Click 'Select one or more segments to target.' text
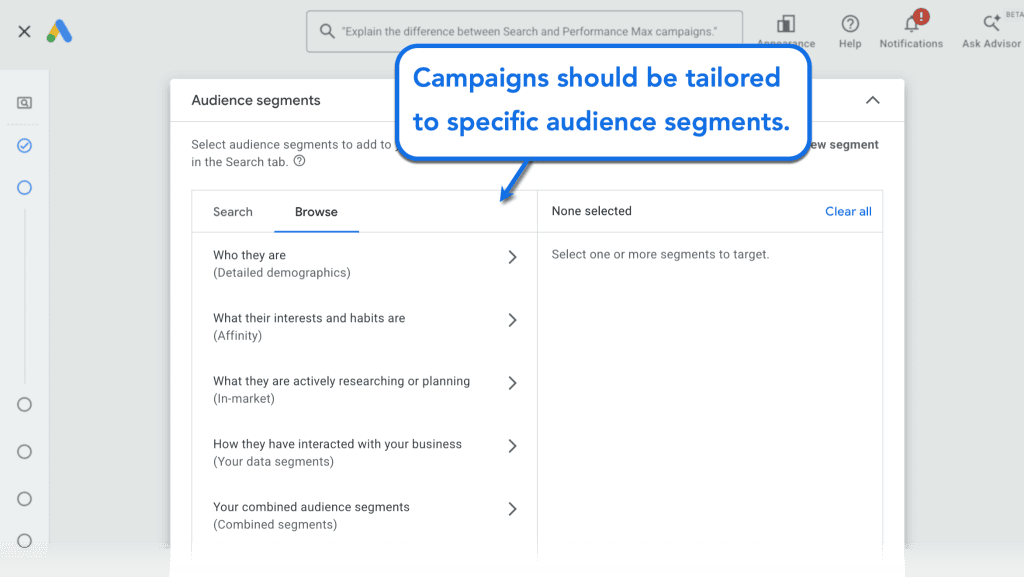This screenshot has height=577, width=1024. 660,255
